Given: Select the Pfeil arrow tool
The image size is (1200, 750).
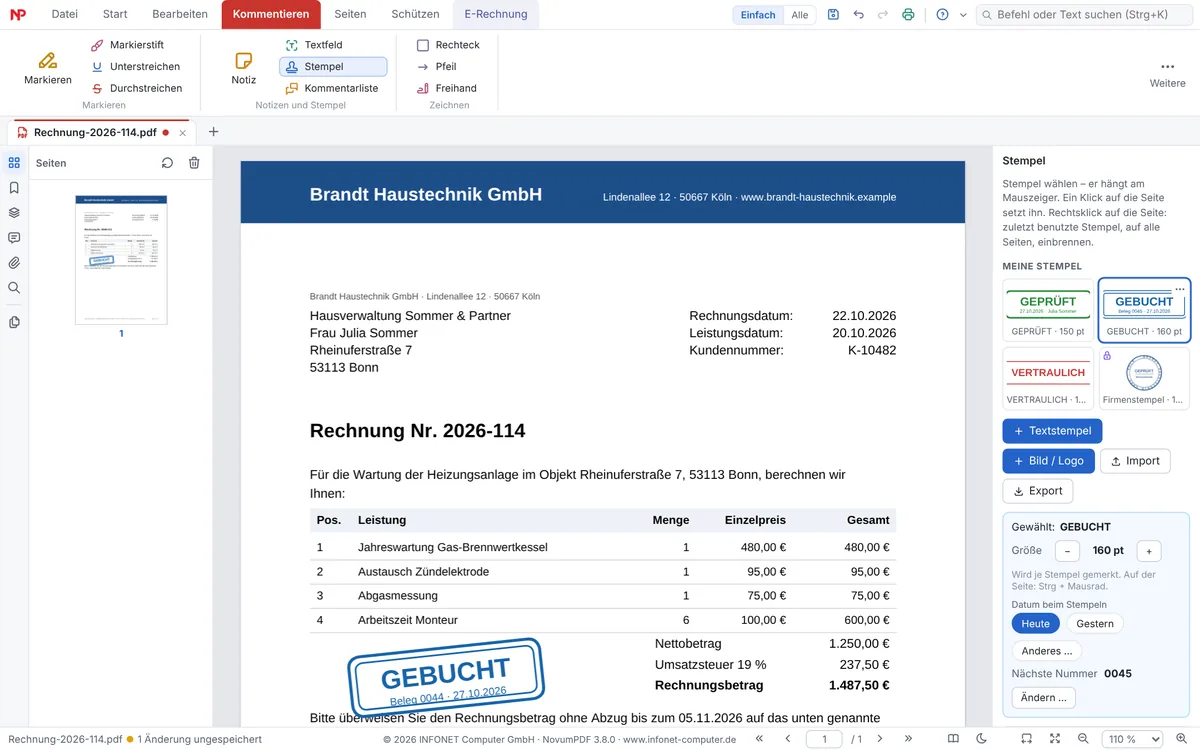Looking at the screenshot, I should coord(436,66).
